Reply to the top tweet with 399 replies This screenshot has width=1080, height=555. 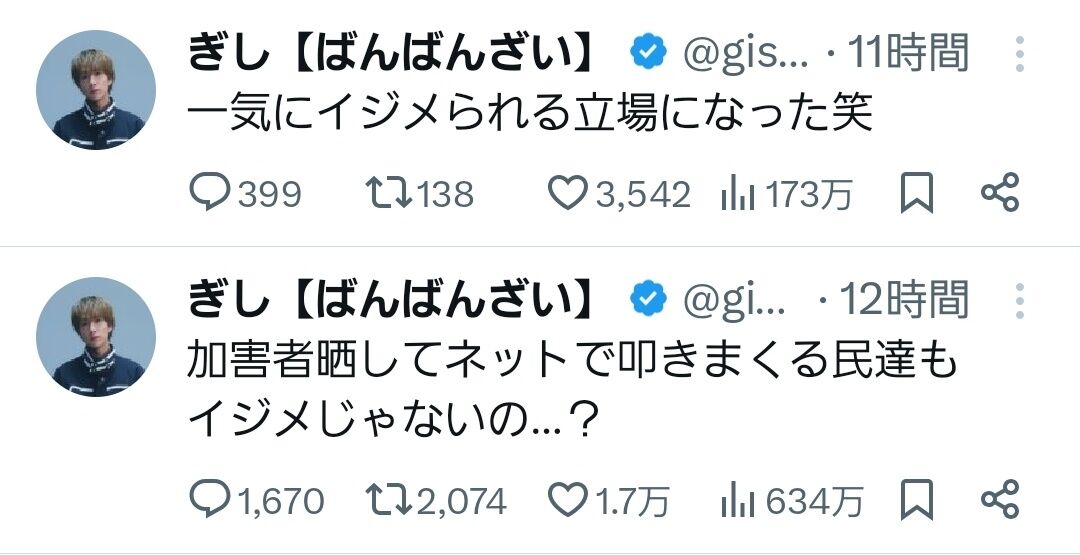coord(211,193)
